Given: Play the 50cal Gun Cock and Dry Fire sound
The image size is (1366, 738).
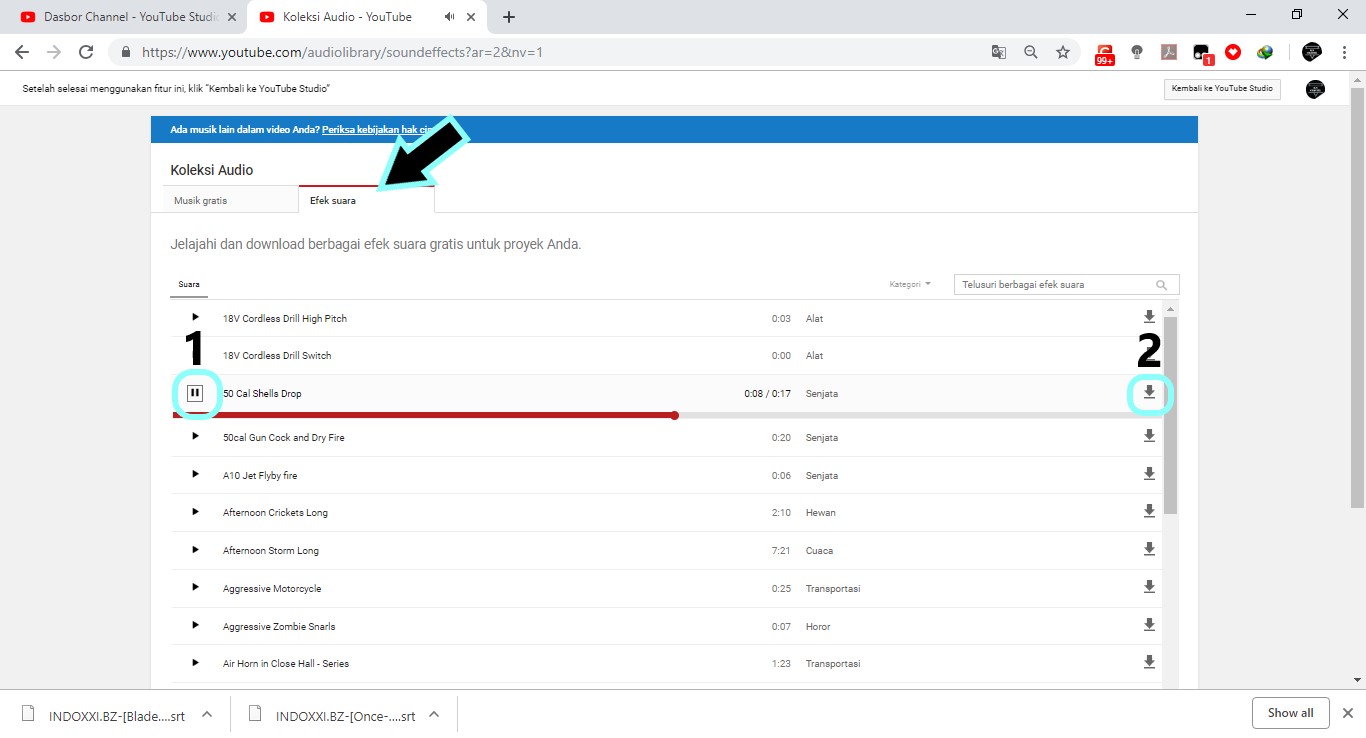Looking at the screenshot, I should pyautogui.click(x=195, y=437).
